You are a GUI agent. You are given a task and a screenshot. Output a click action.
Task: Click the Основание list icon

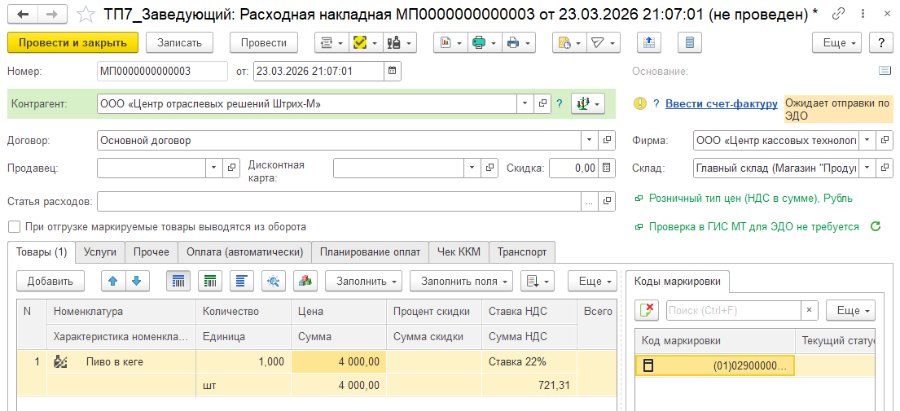click(x=885, y=71)
